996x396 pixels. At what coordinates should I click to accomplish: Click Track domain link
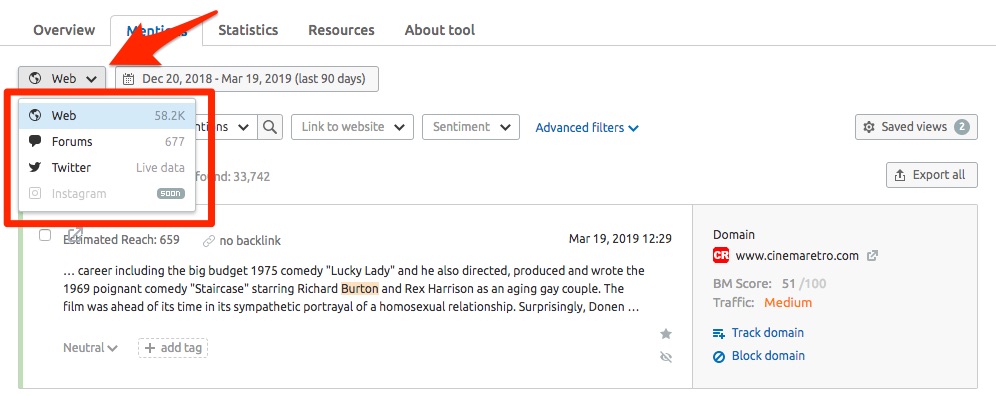pos(758,333)
